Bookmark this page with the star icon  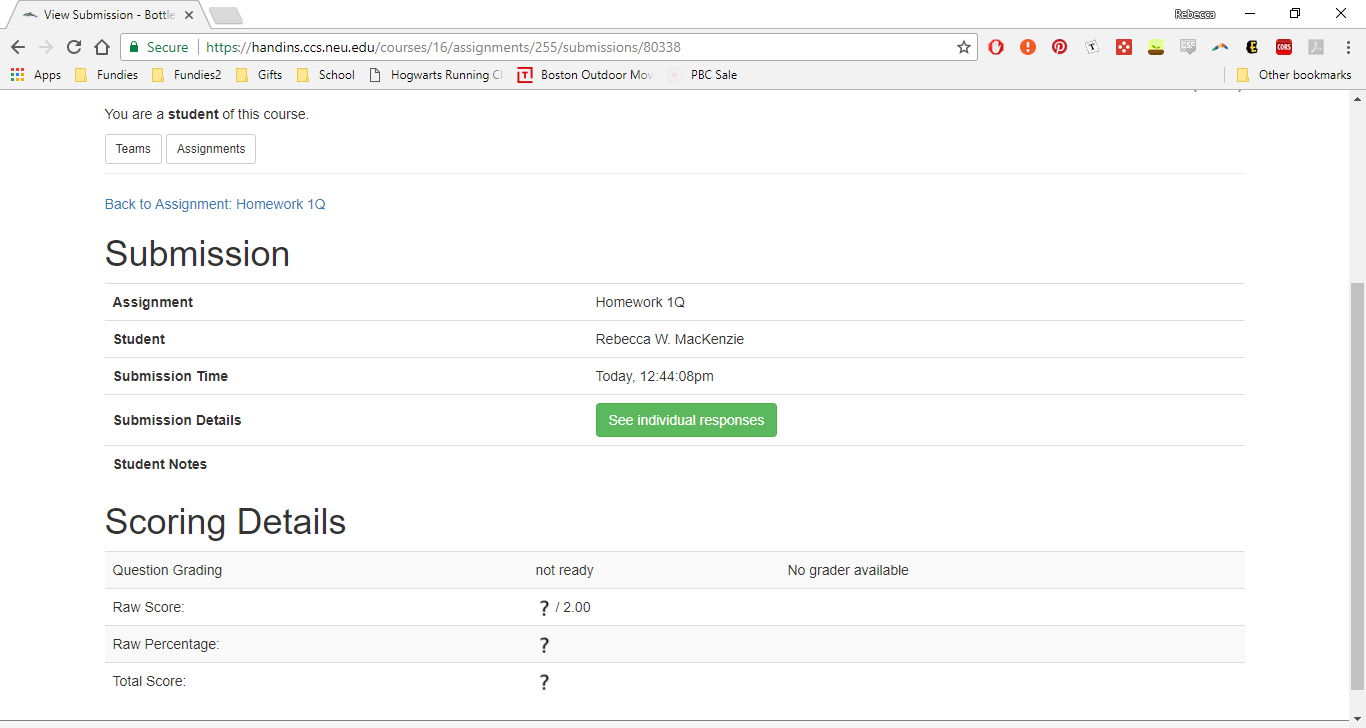(x=964, y=47)
